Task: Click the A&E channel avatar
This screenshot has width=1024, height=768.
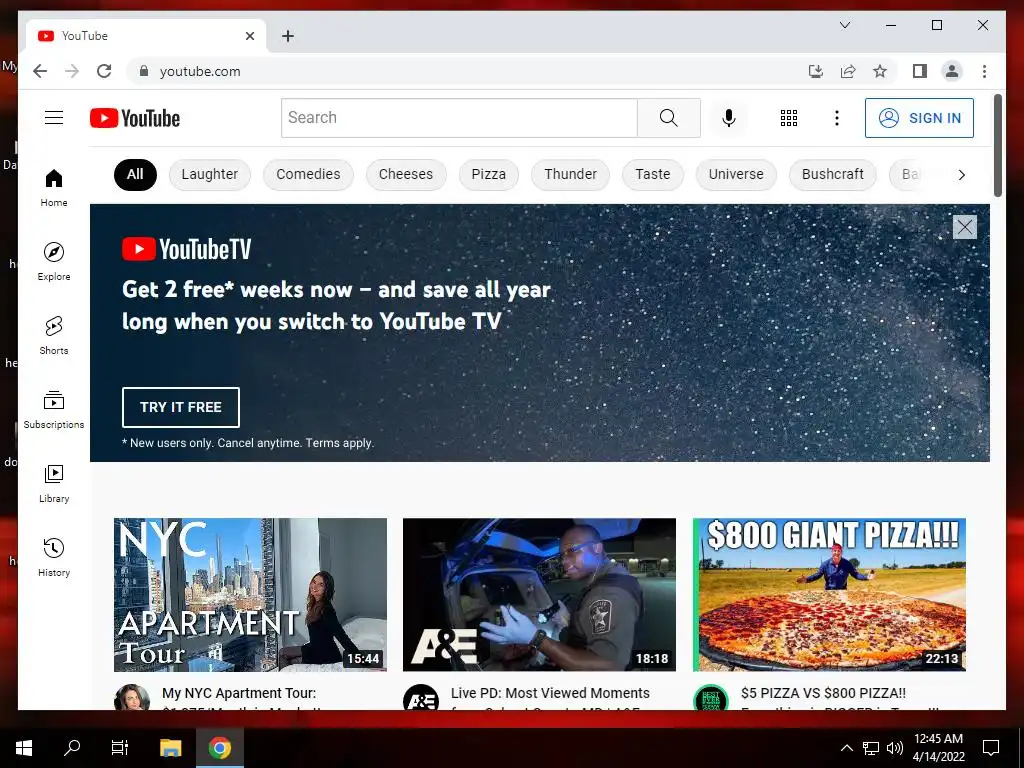Action: (x=421, y=697)
